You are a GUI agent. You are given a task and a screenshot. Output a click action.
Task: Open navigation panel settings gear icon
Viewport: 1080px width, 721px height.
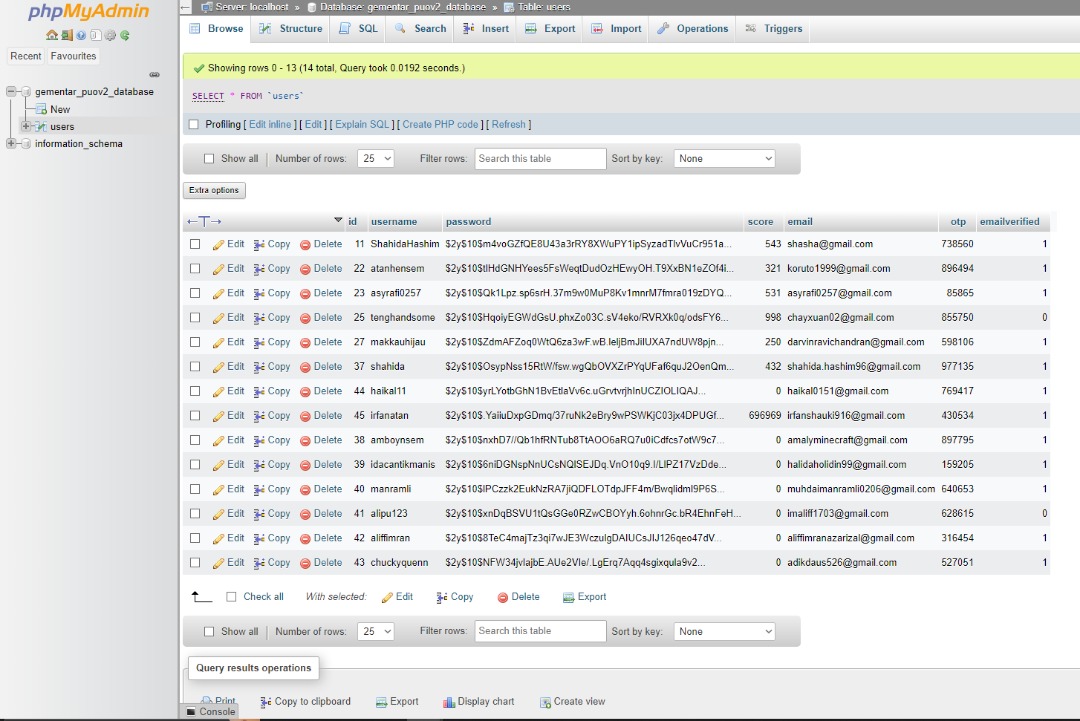(110, 35)
